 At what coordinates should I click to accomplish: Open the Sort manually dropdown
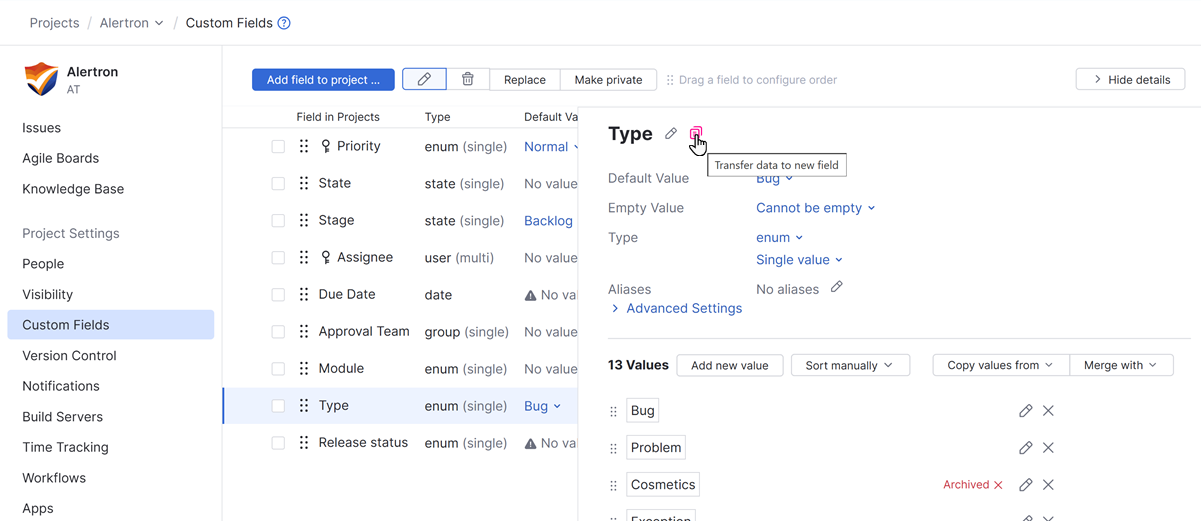click(850, 365)
